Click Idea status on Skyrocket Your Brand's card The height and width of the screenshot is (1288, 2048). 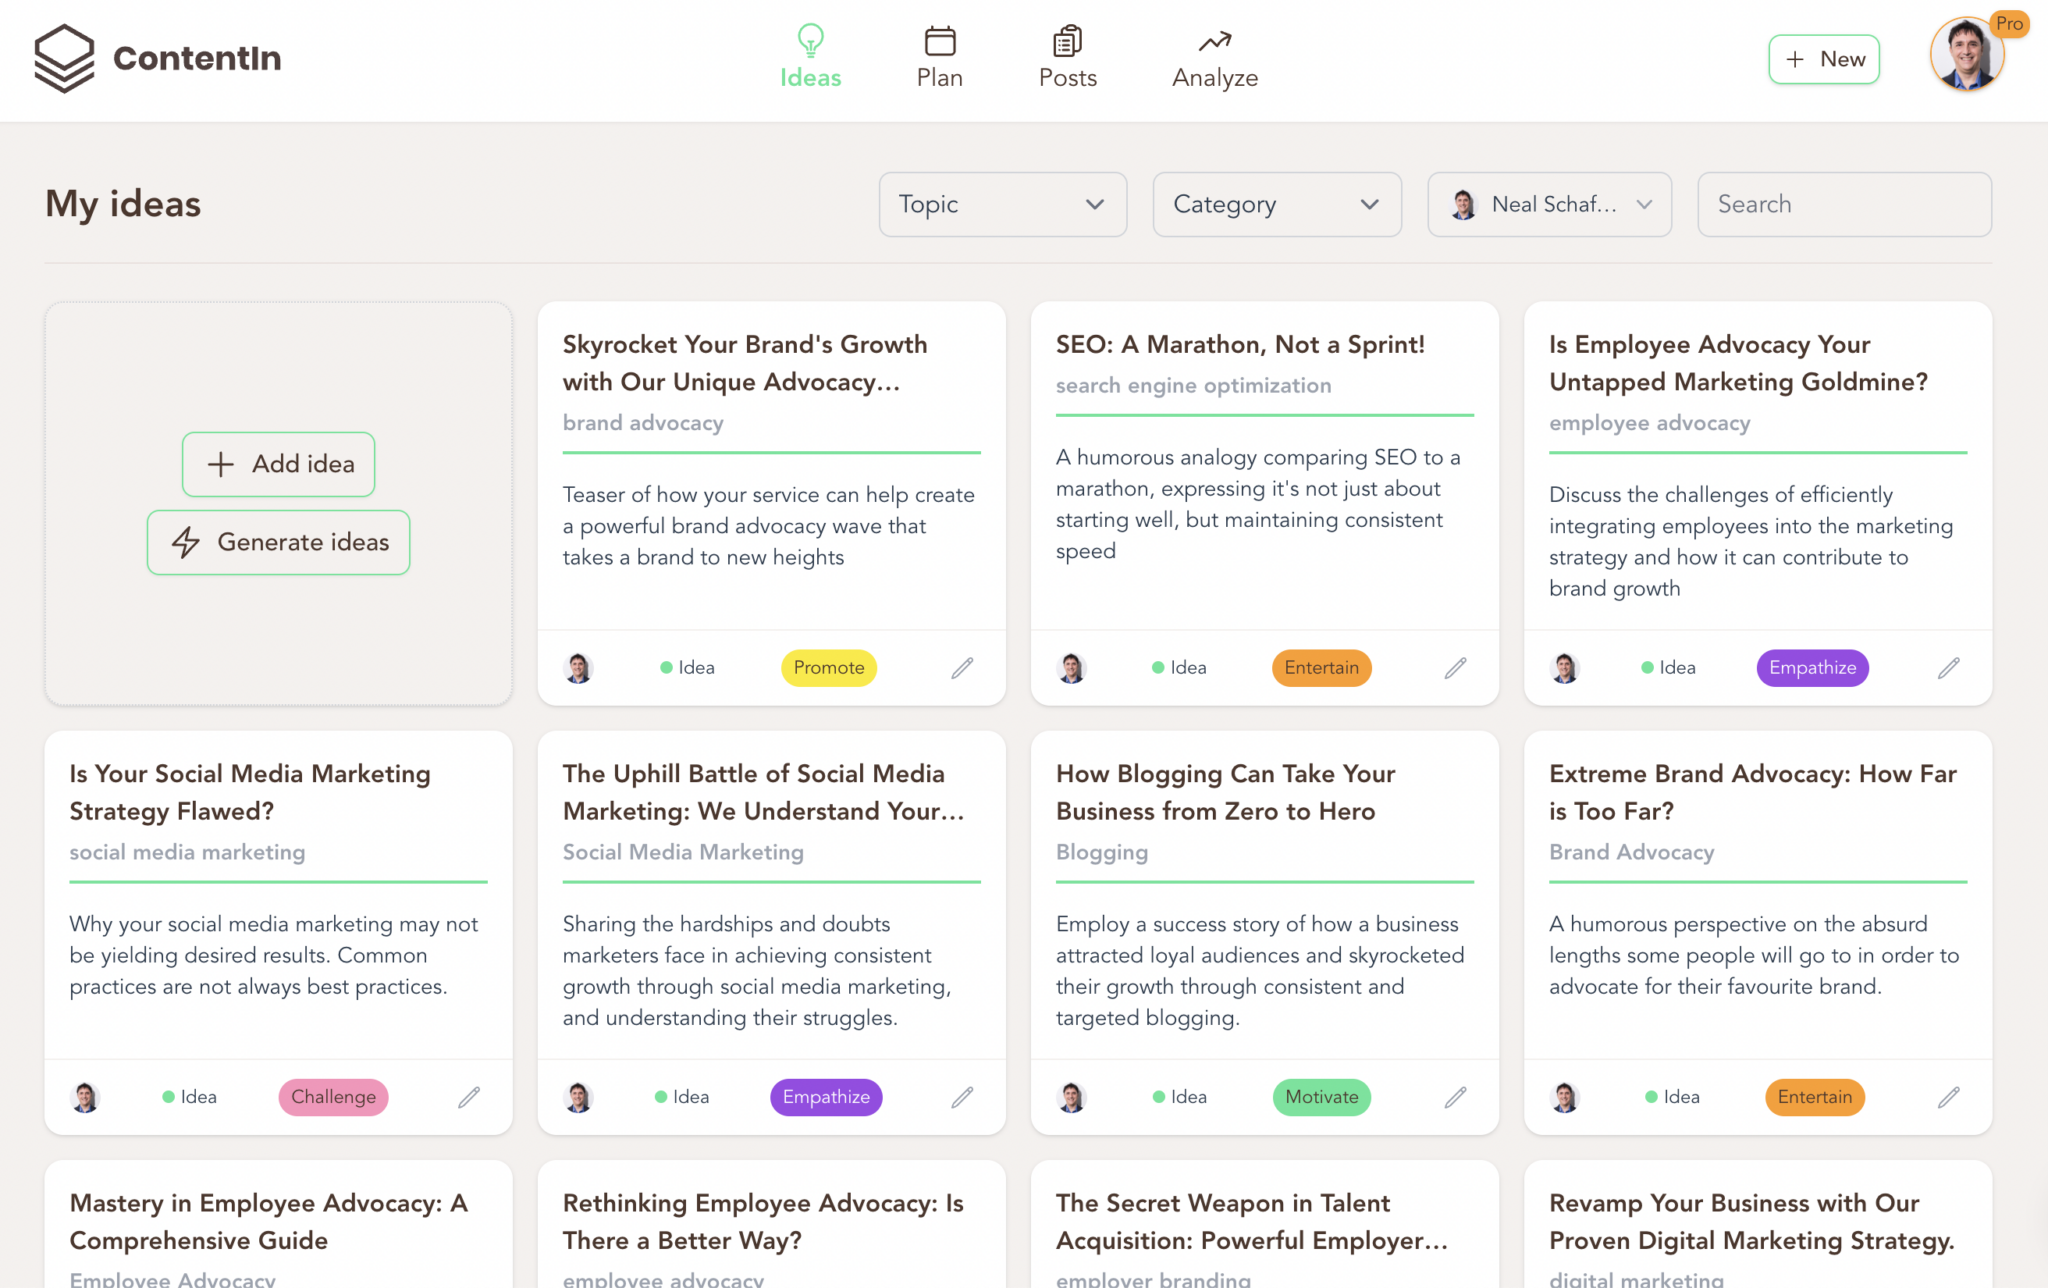(687, 668)
